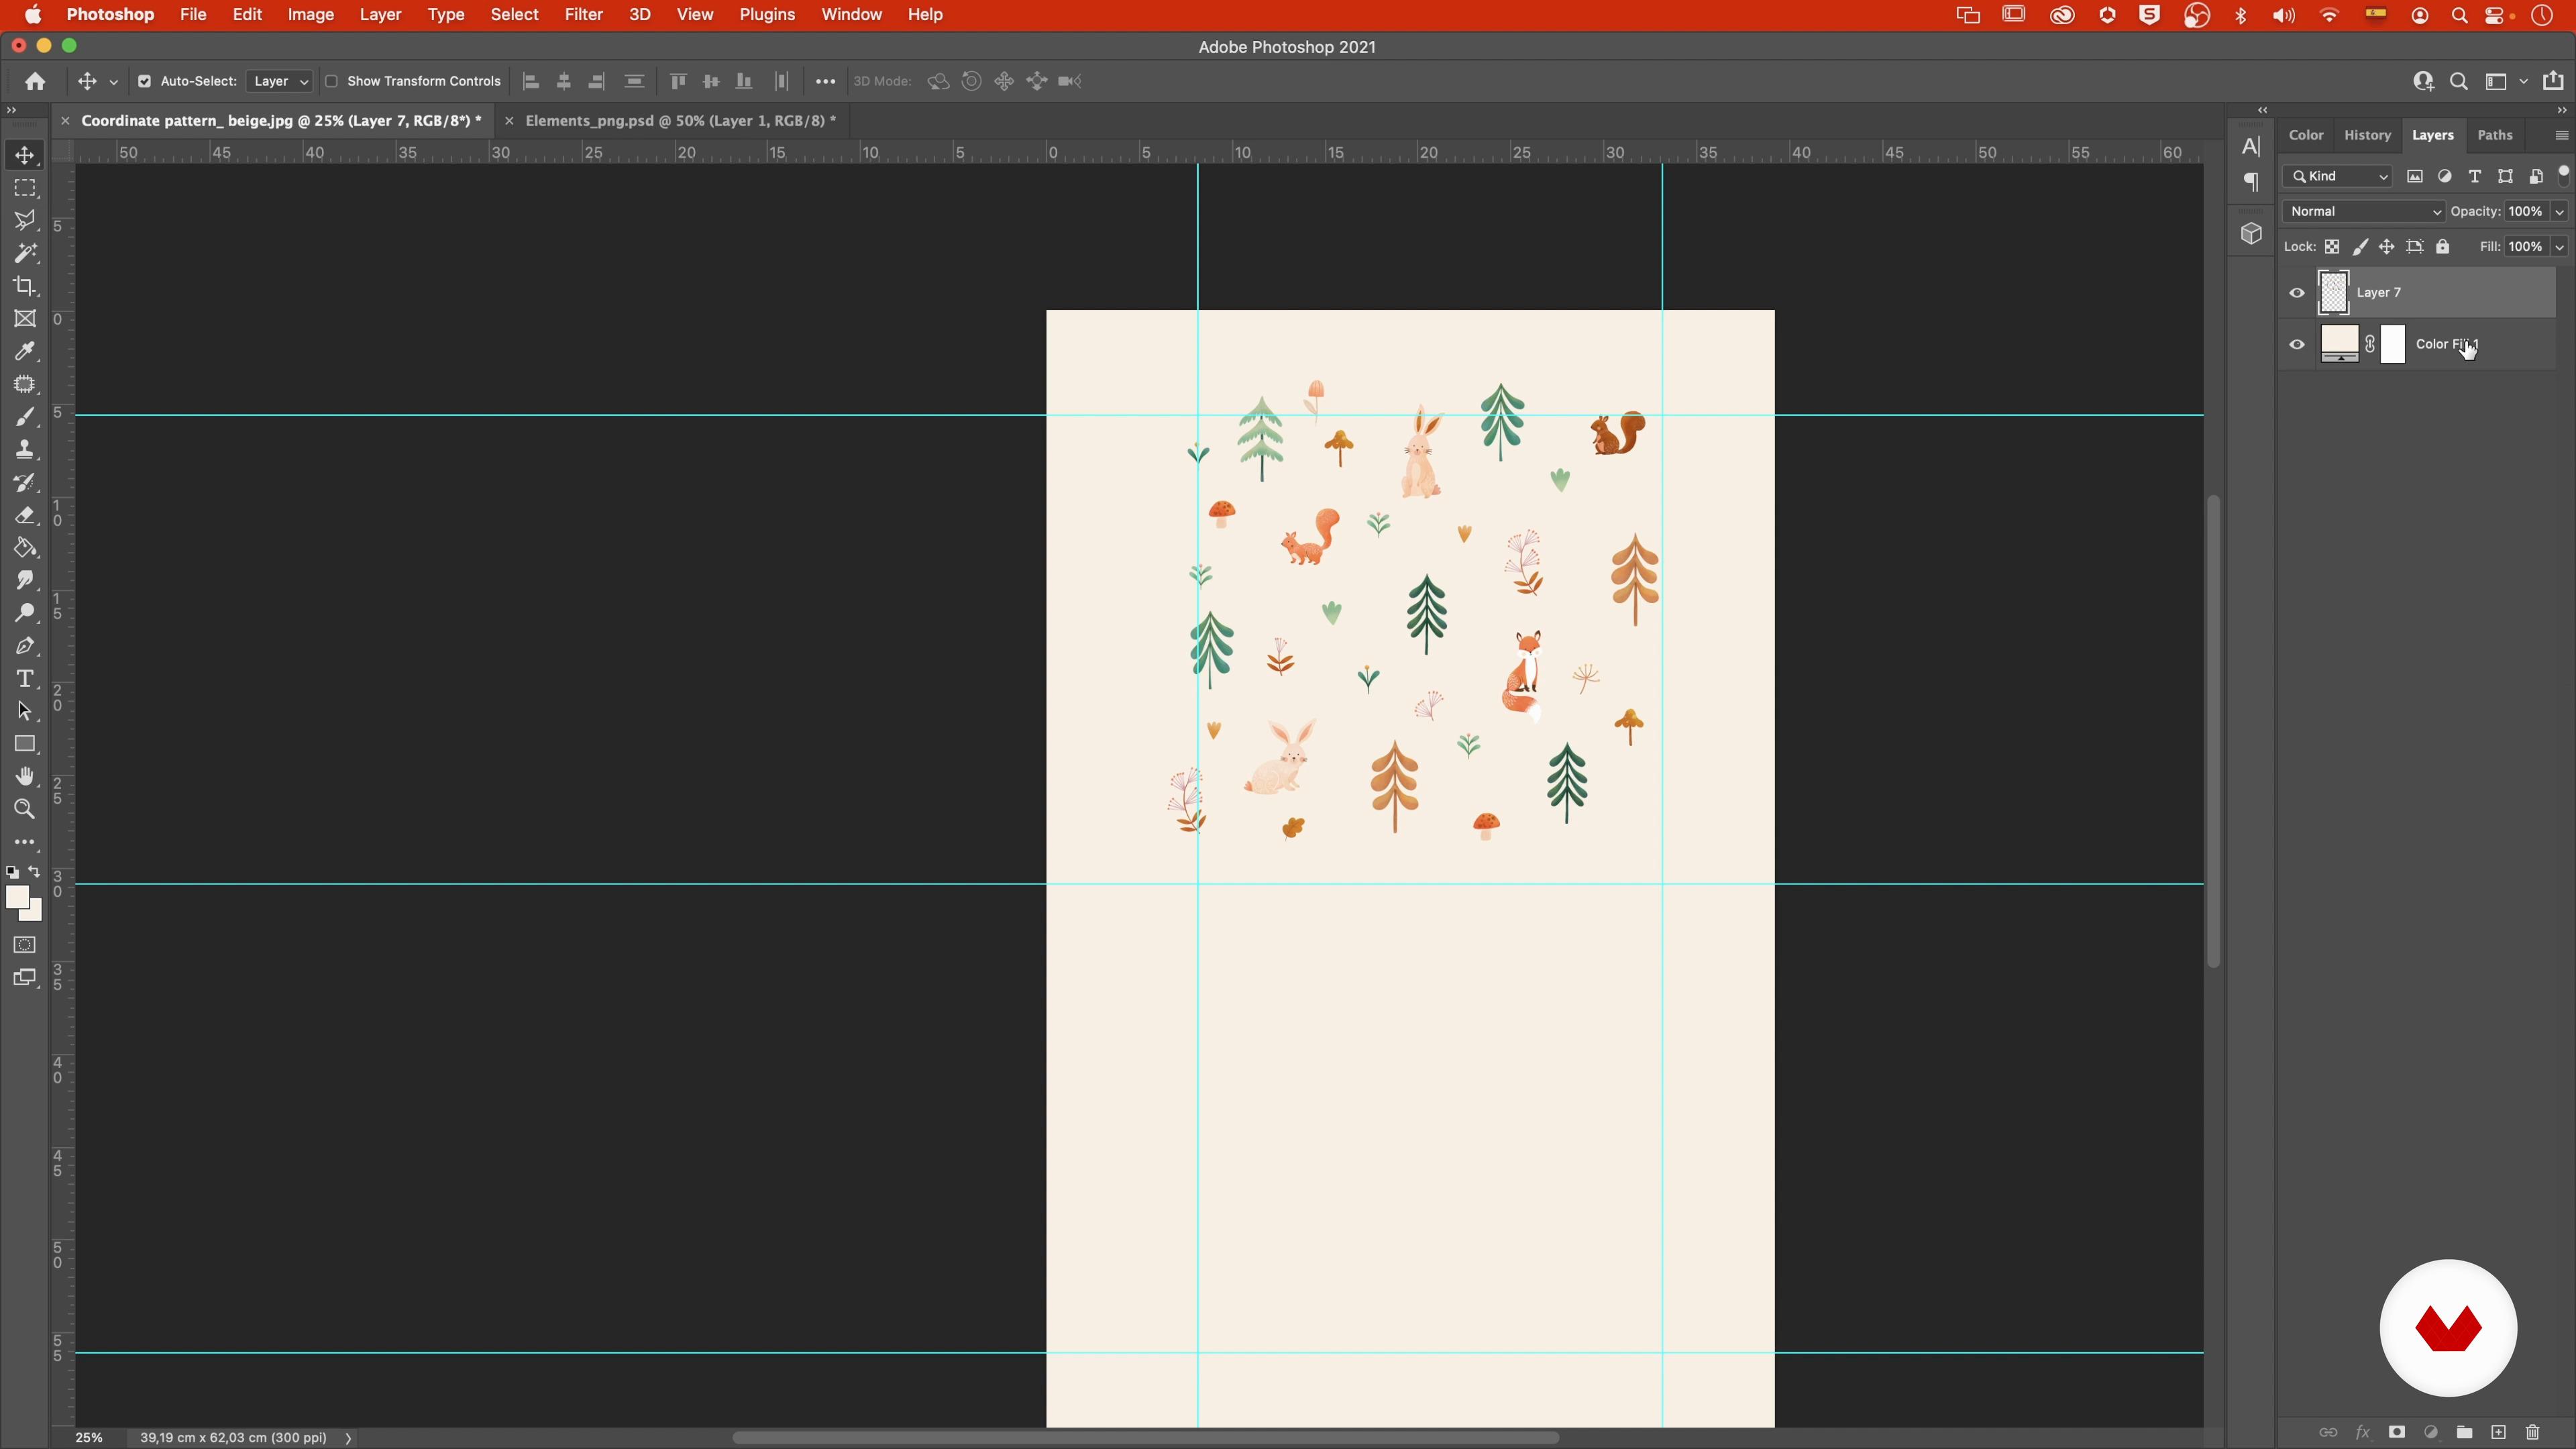Viewport: 2576px width, 1449px height.
Task: Open the blend mode Normal dropdown
Action: pos(2363,211)
